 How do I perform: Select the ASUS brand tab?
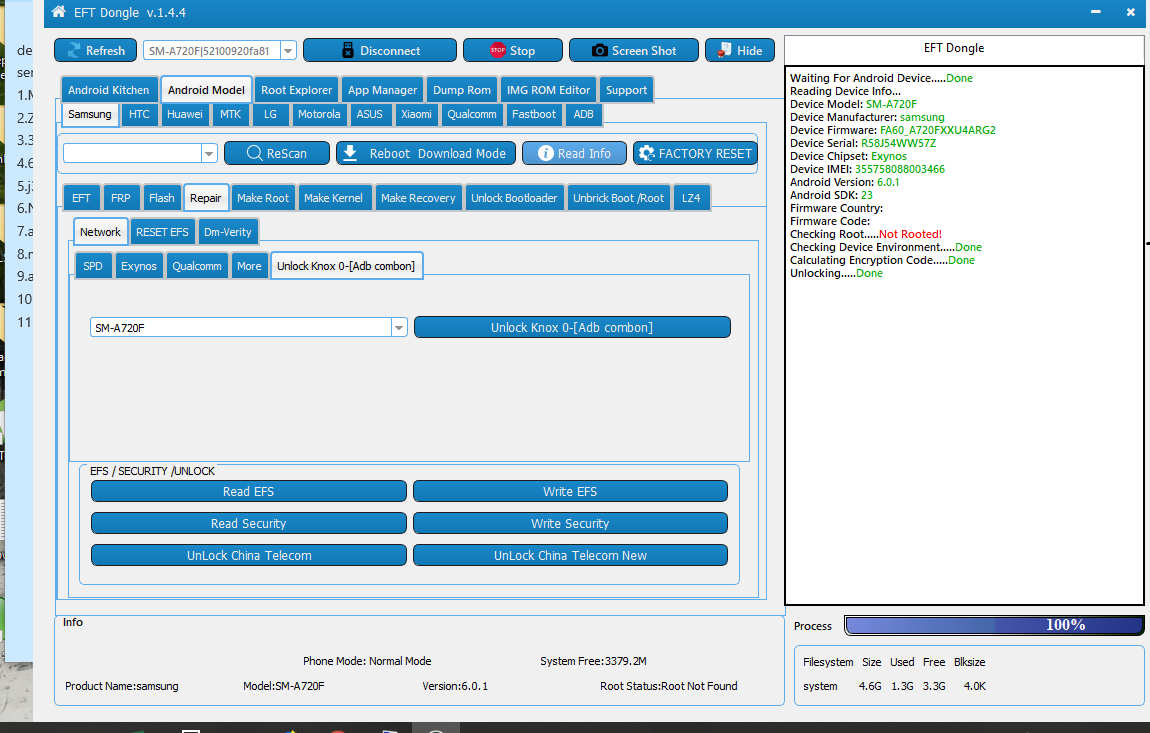tap(370, 114)
